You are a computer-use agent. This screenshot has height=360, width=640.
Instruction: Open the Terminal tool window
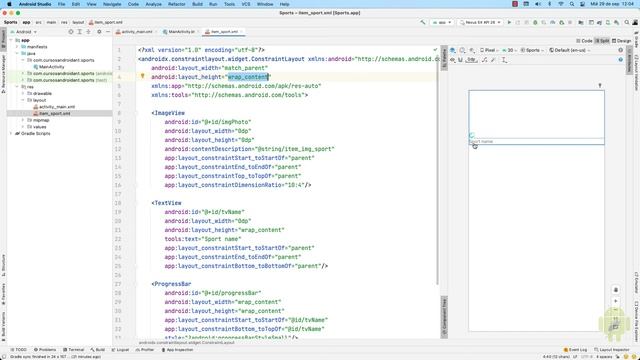[x=73, y=350]
